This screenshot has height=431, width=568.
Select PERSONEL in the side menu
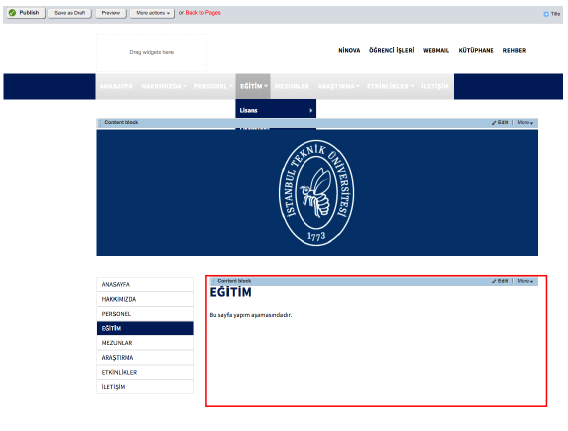click(x=145, y=314)
